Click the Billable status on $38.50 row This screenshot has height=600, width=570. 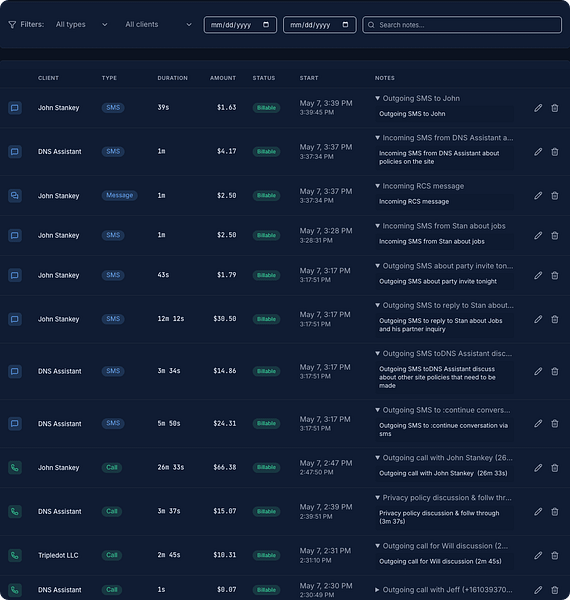click(x=266, y=319)
